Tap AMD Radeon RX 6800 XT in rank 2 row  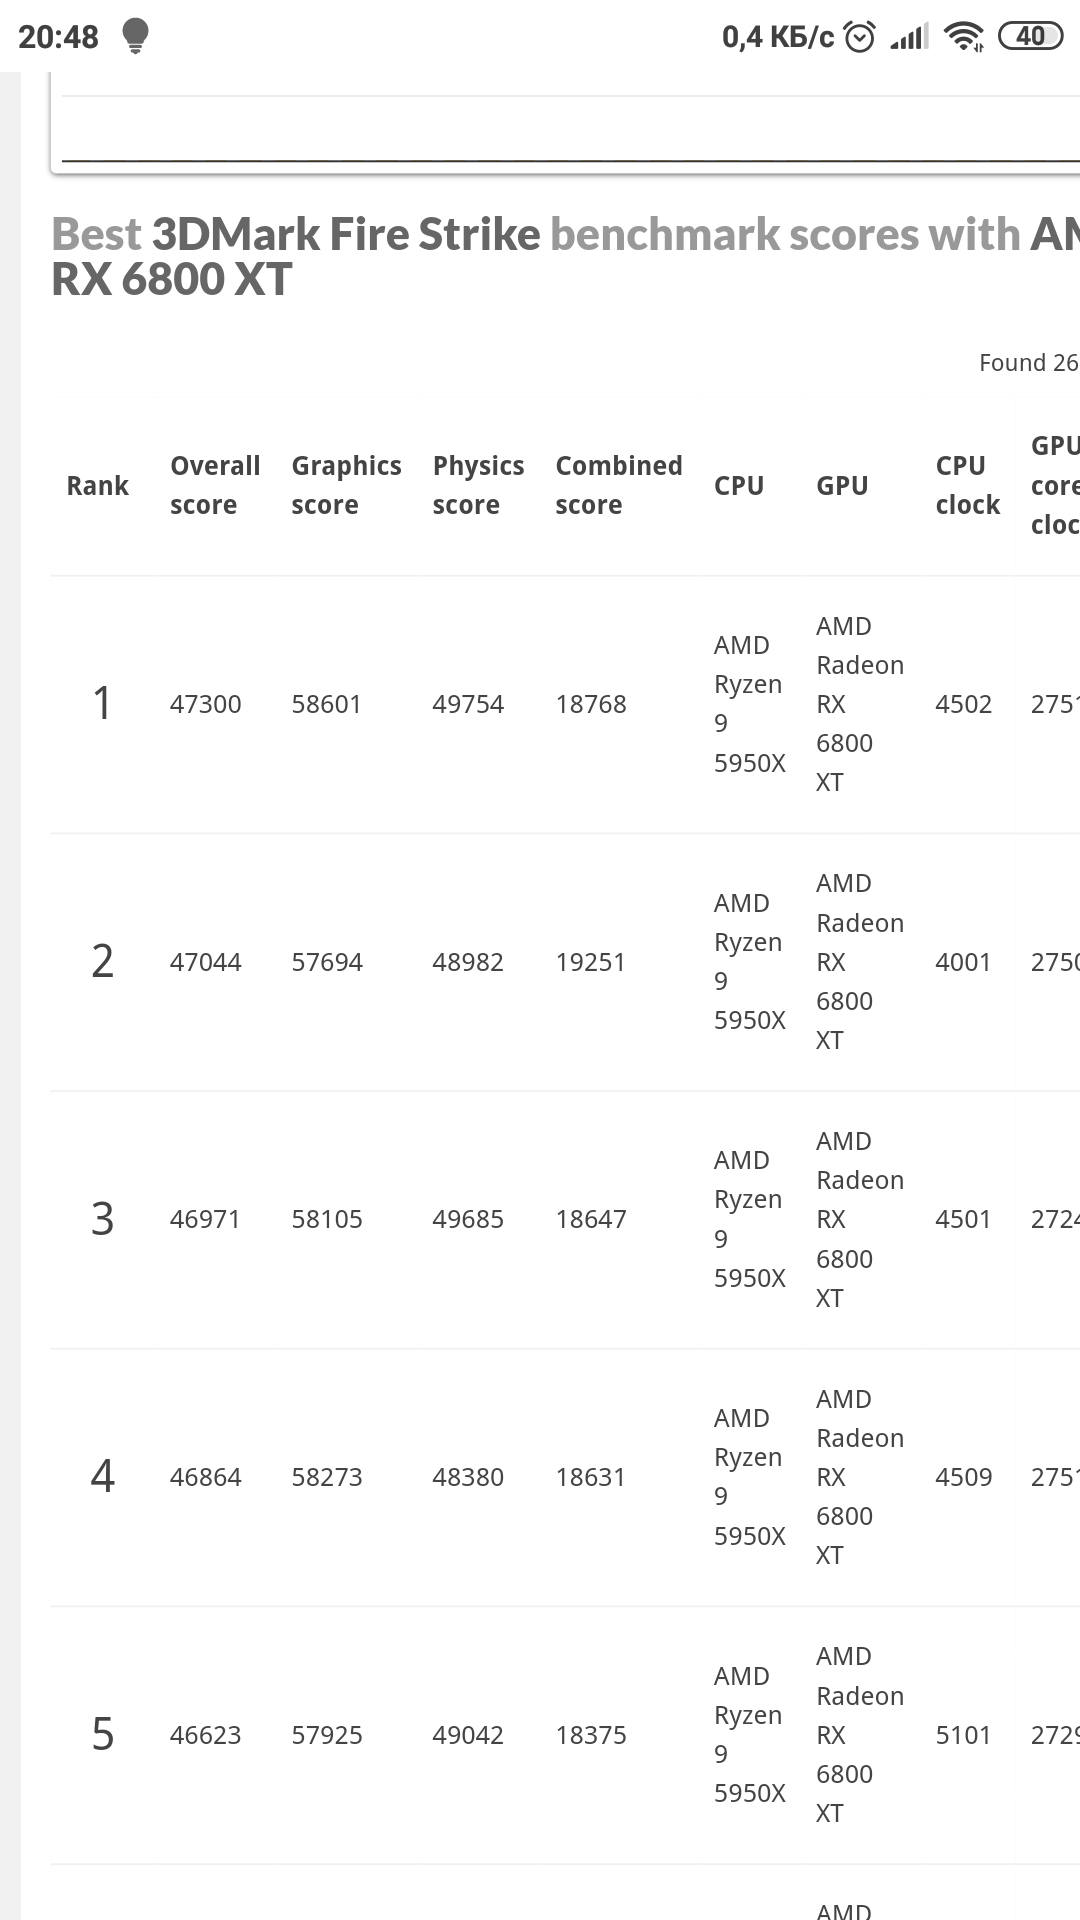pyautogui.click(x=859, y=962)
